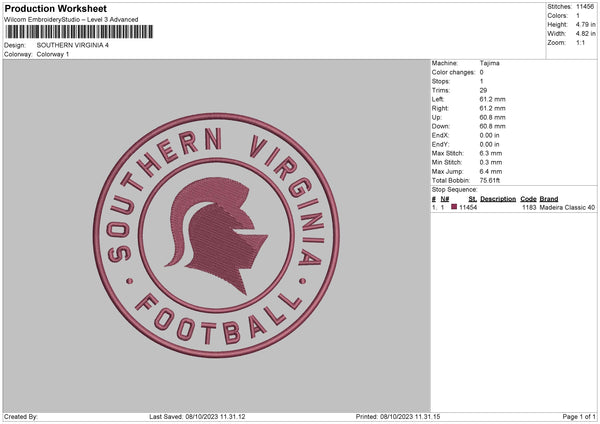This screenshot has width=600, height=424.
Task: Click the 'Code' column header
Action: 528,199
